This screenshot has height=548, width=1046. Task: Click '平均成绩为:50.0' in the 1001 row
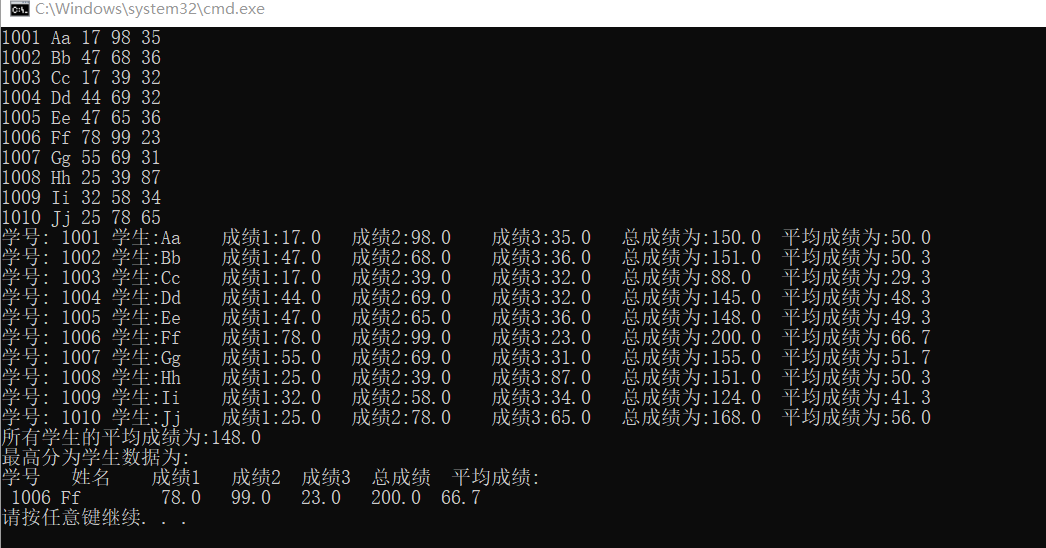click(x=857, y=238)
